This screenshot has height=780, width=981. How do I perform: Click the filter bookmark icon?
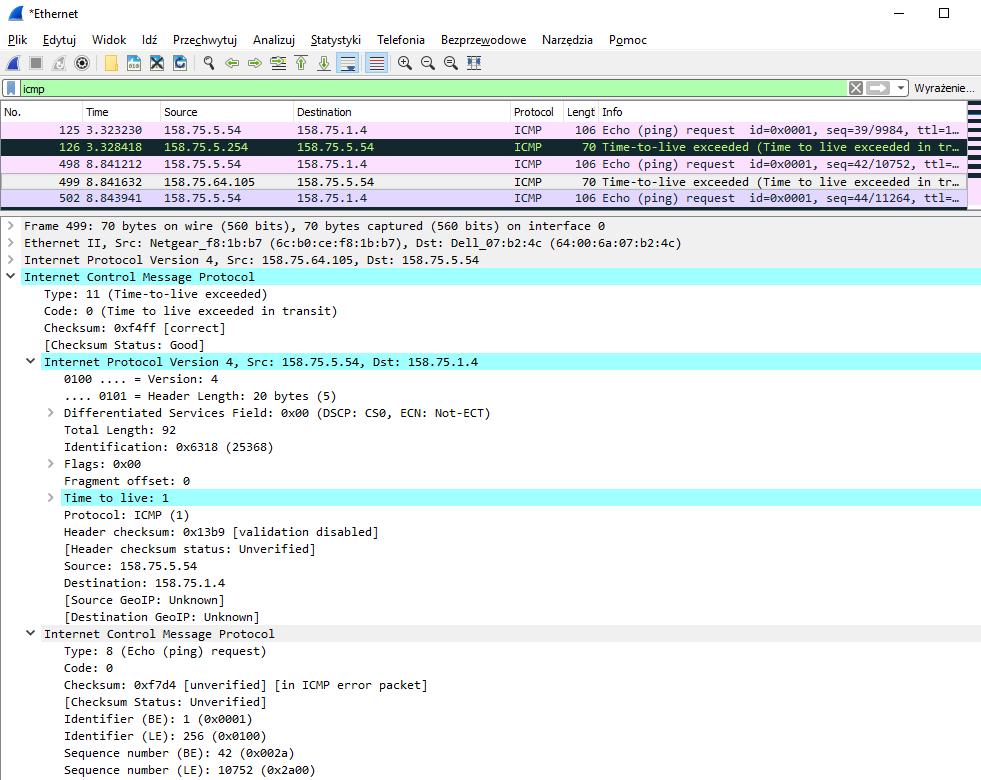pyautogui.click(x=11, y=88)
